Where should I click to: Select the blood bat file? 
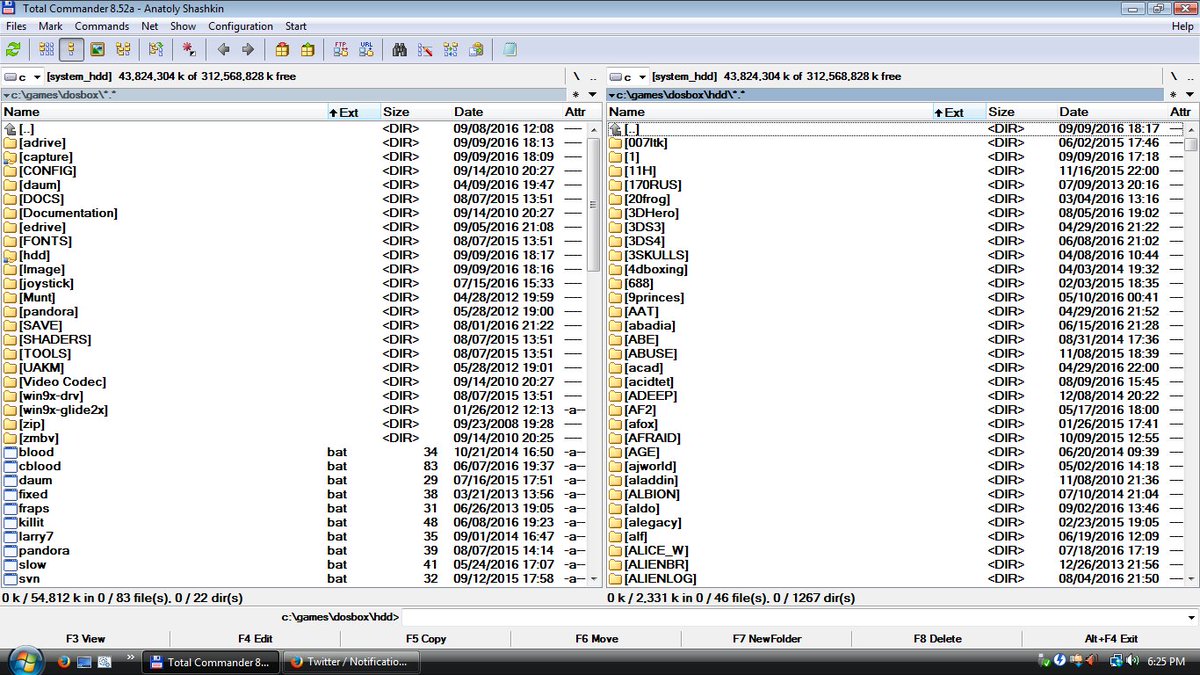tap(36, 452)
